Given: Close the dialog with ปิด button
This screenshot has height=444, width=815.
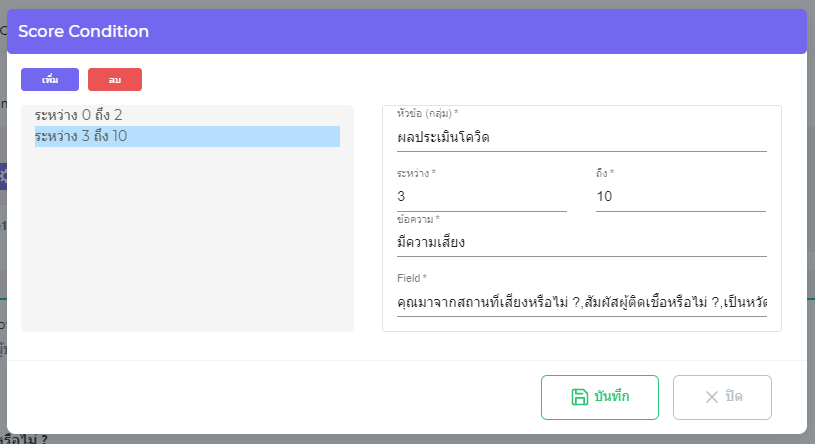Looking at the screenshot, I should click(x=722, y=397).
